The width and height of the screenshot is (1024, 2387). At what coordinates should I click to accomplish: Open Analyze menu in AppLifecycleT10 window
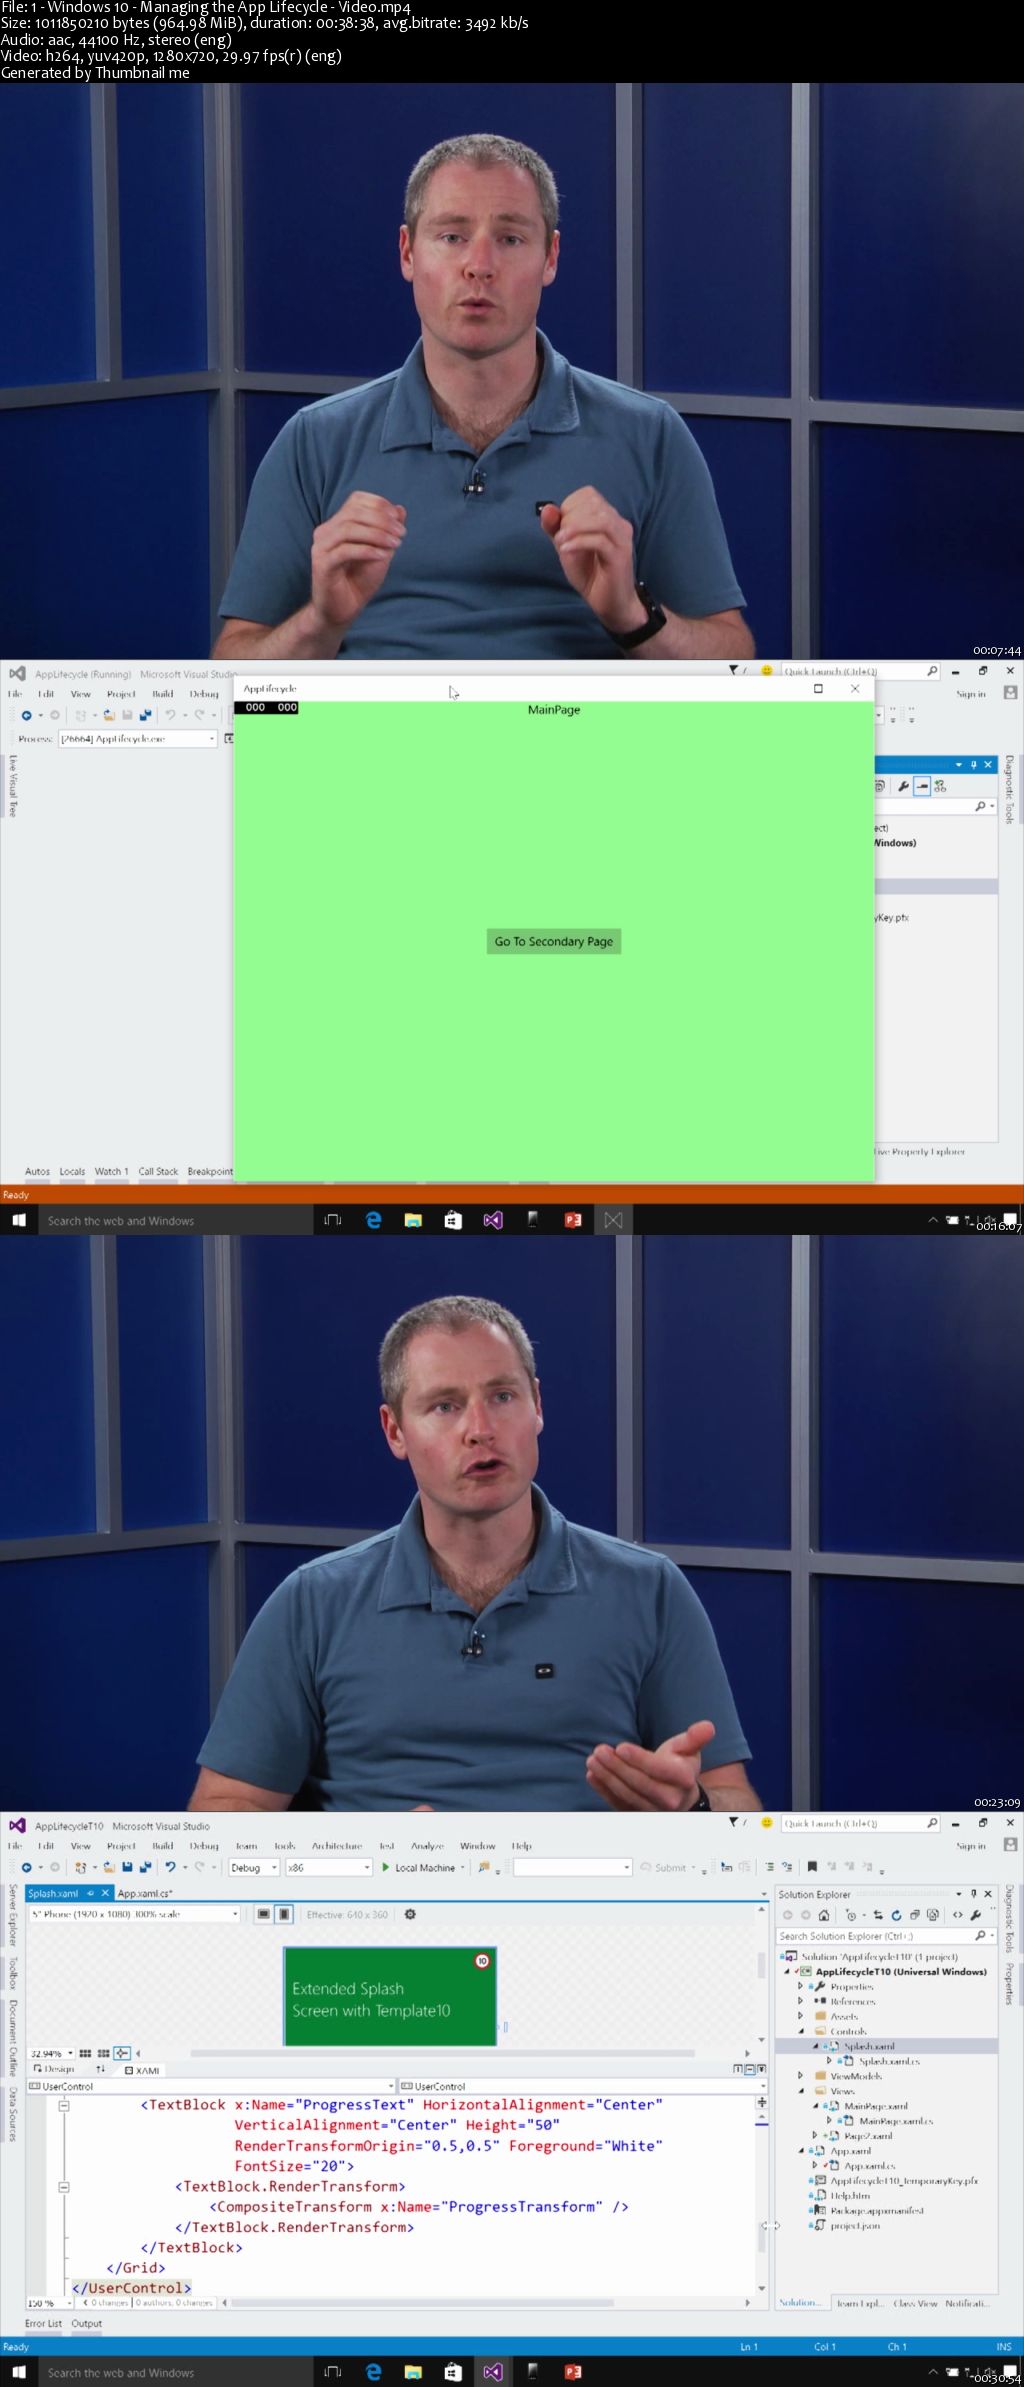pos(427,1846)
